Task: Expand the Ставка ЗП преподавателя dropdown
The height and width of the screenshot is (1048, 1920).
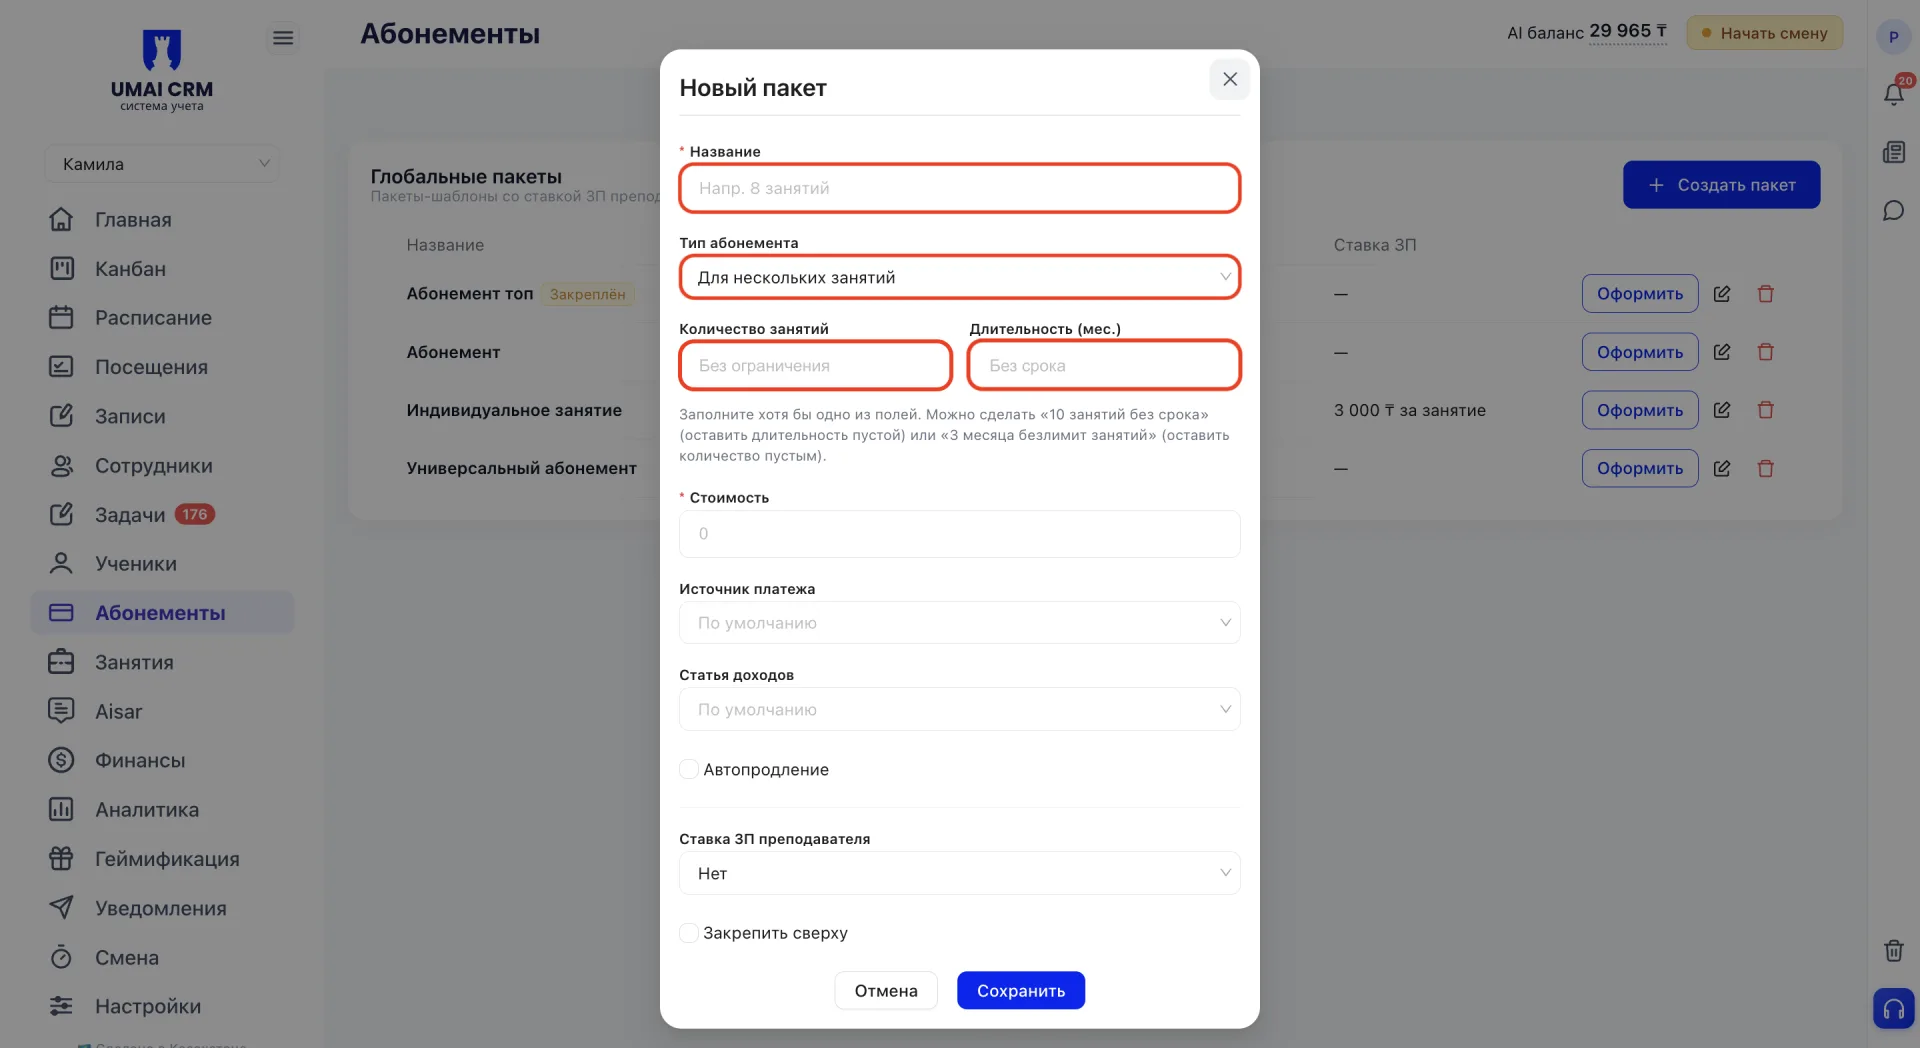Action: (959, 873)
